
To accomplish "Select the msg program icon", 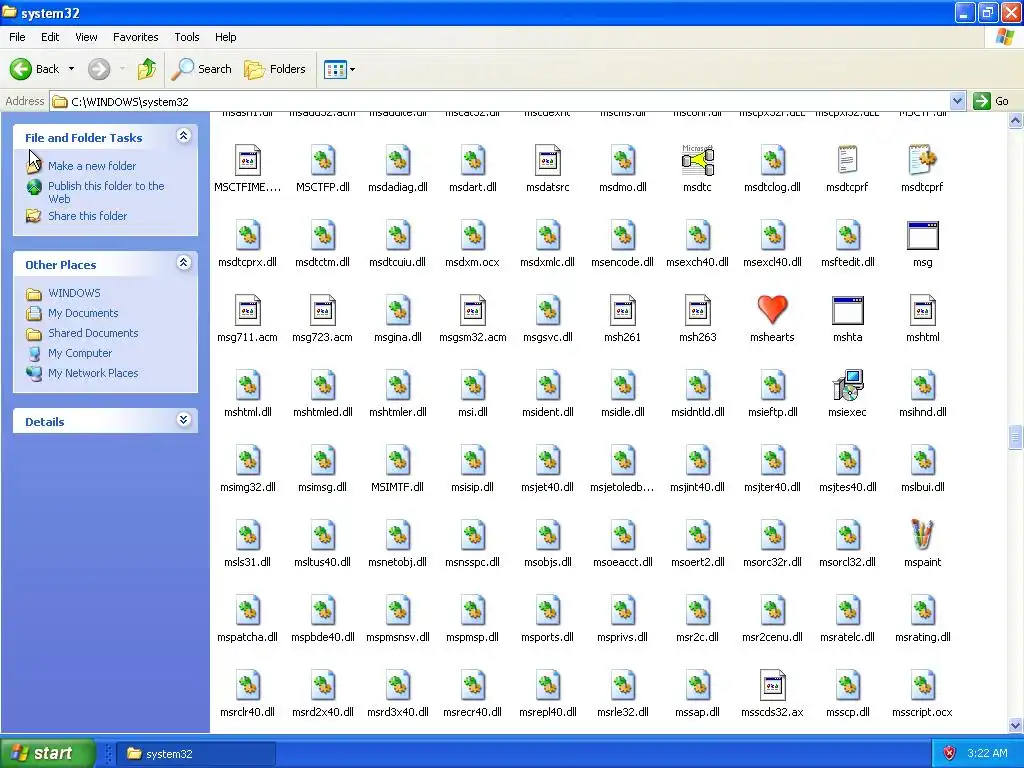I will [x=923, y=235].
